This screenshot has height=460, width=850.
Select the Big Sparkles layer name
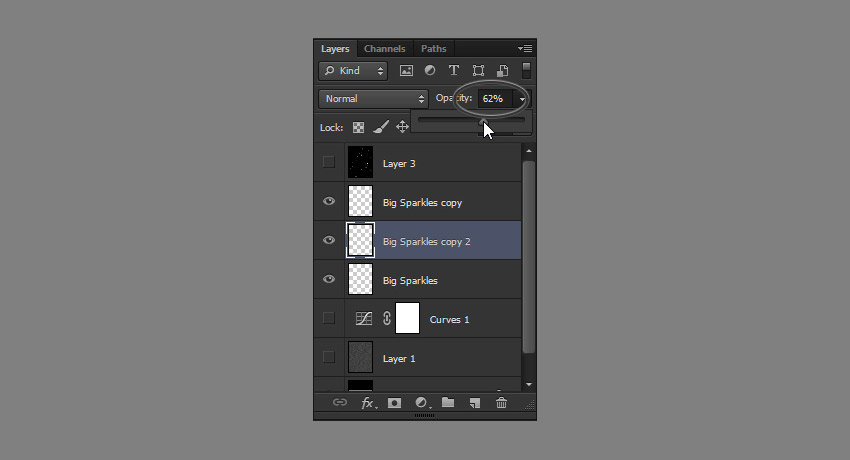[410, 281]
